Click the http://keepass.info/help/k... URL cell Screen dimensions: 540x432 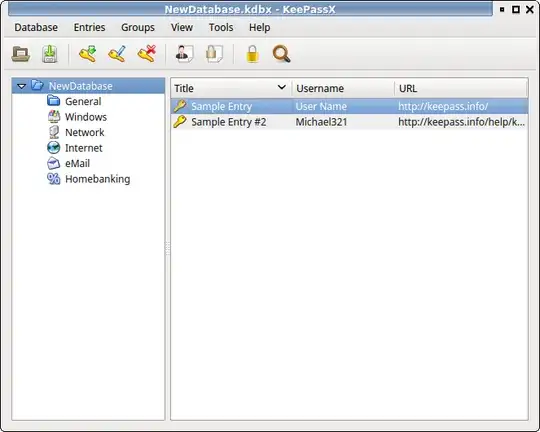[461, 122]
